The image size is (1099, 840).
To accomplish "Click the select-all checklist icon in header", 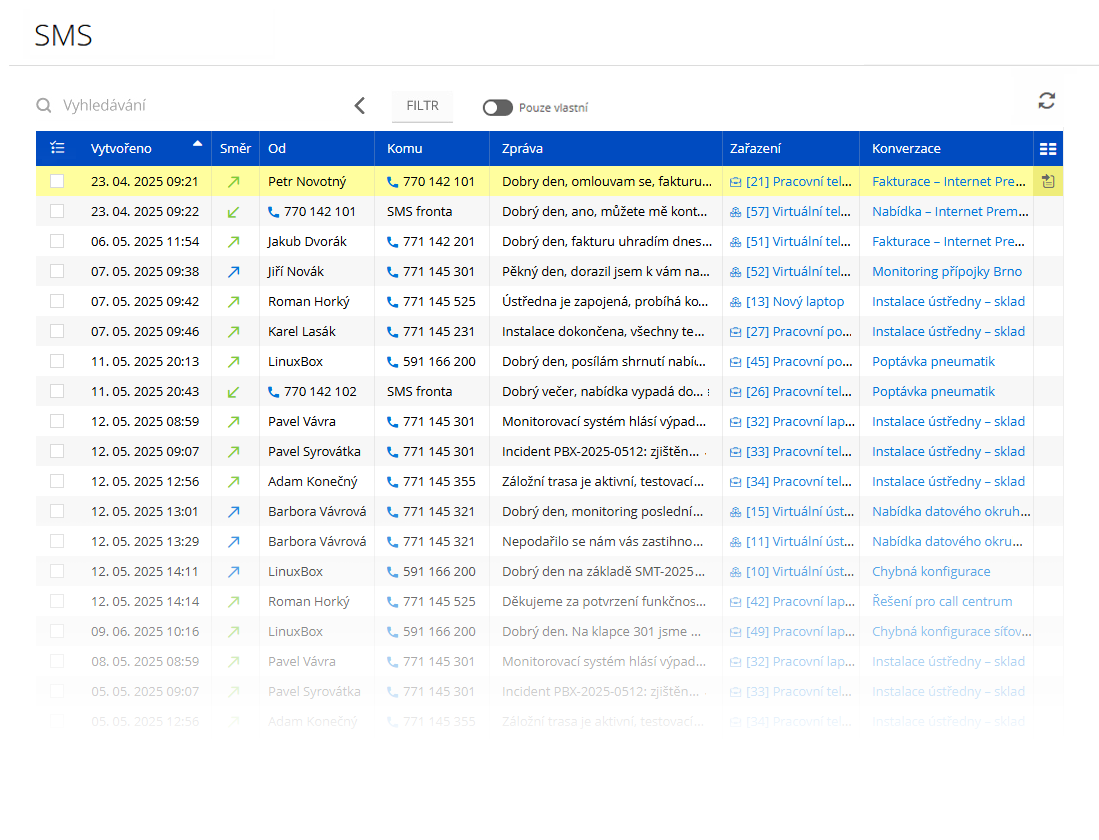I will click(x=57, y=148).
